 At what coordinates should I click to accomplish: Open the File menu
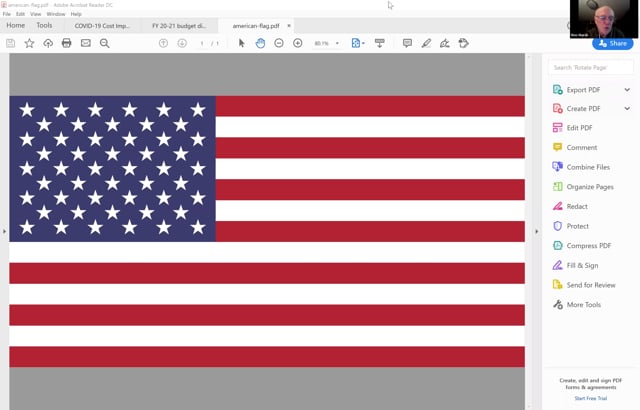pyautogui.click(x=7, y=14)
